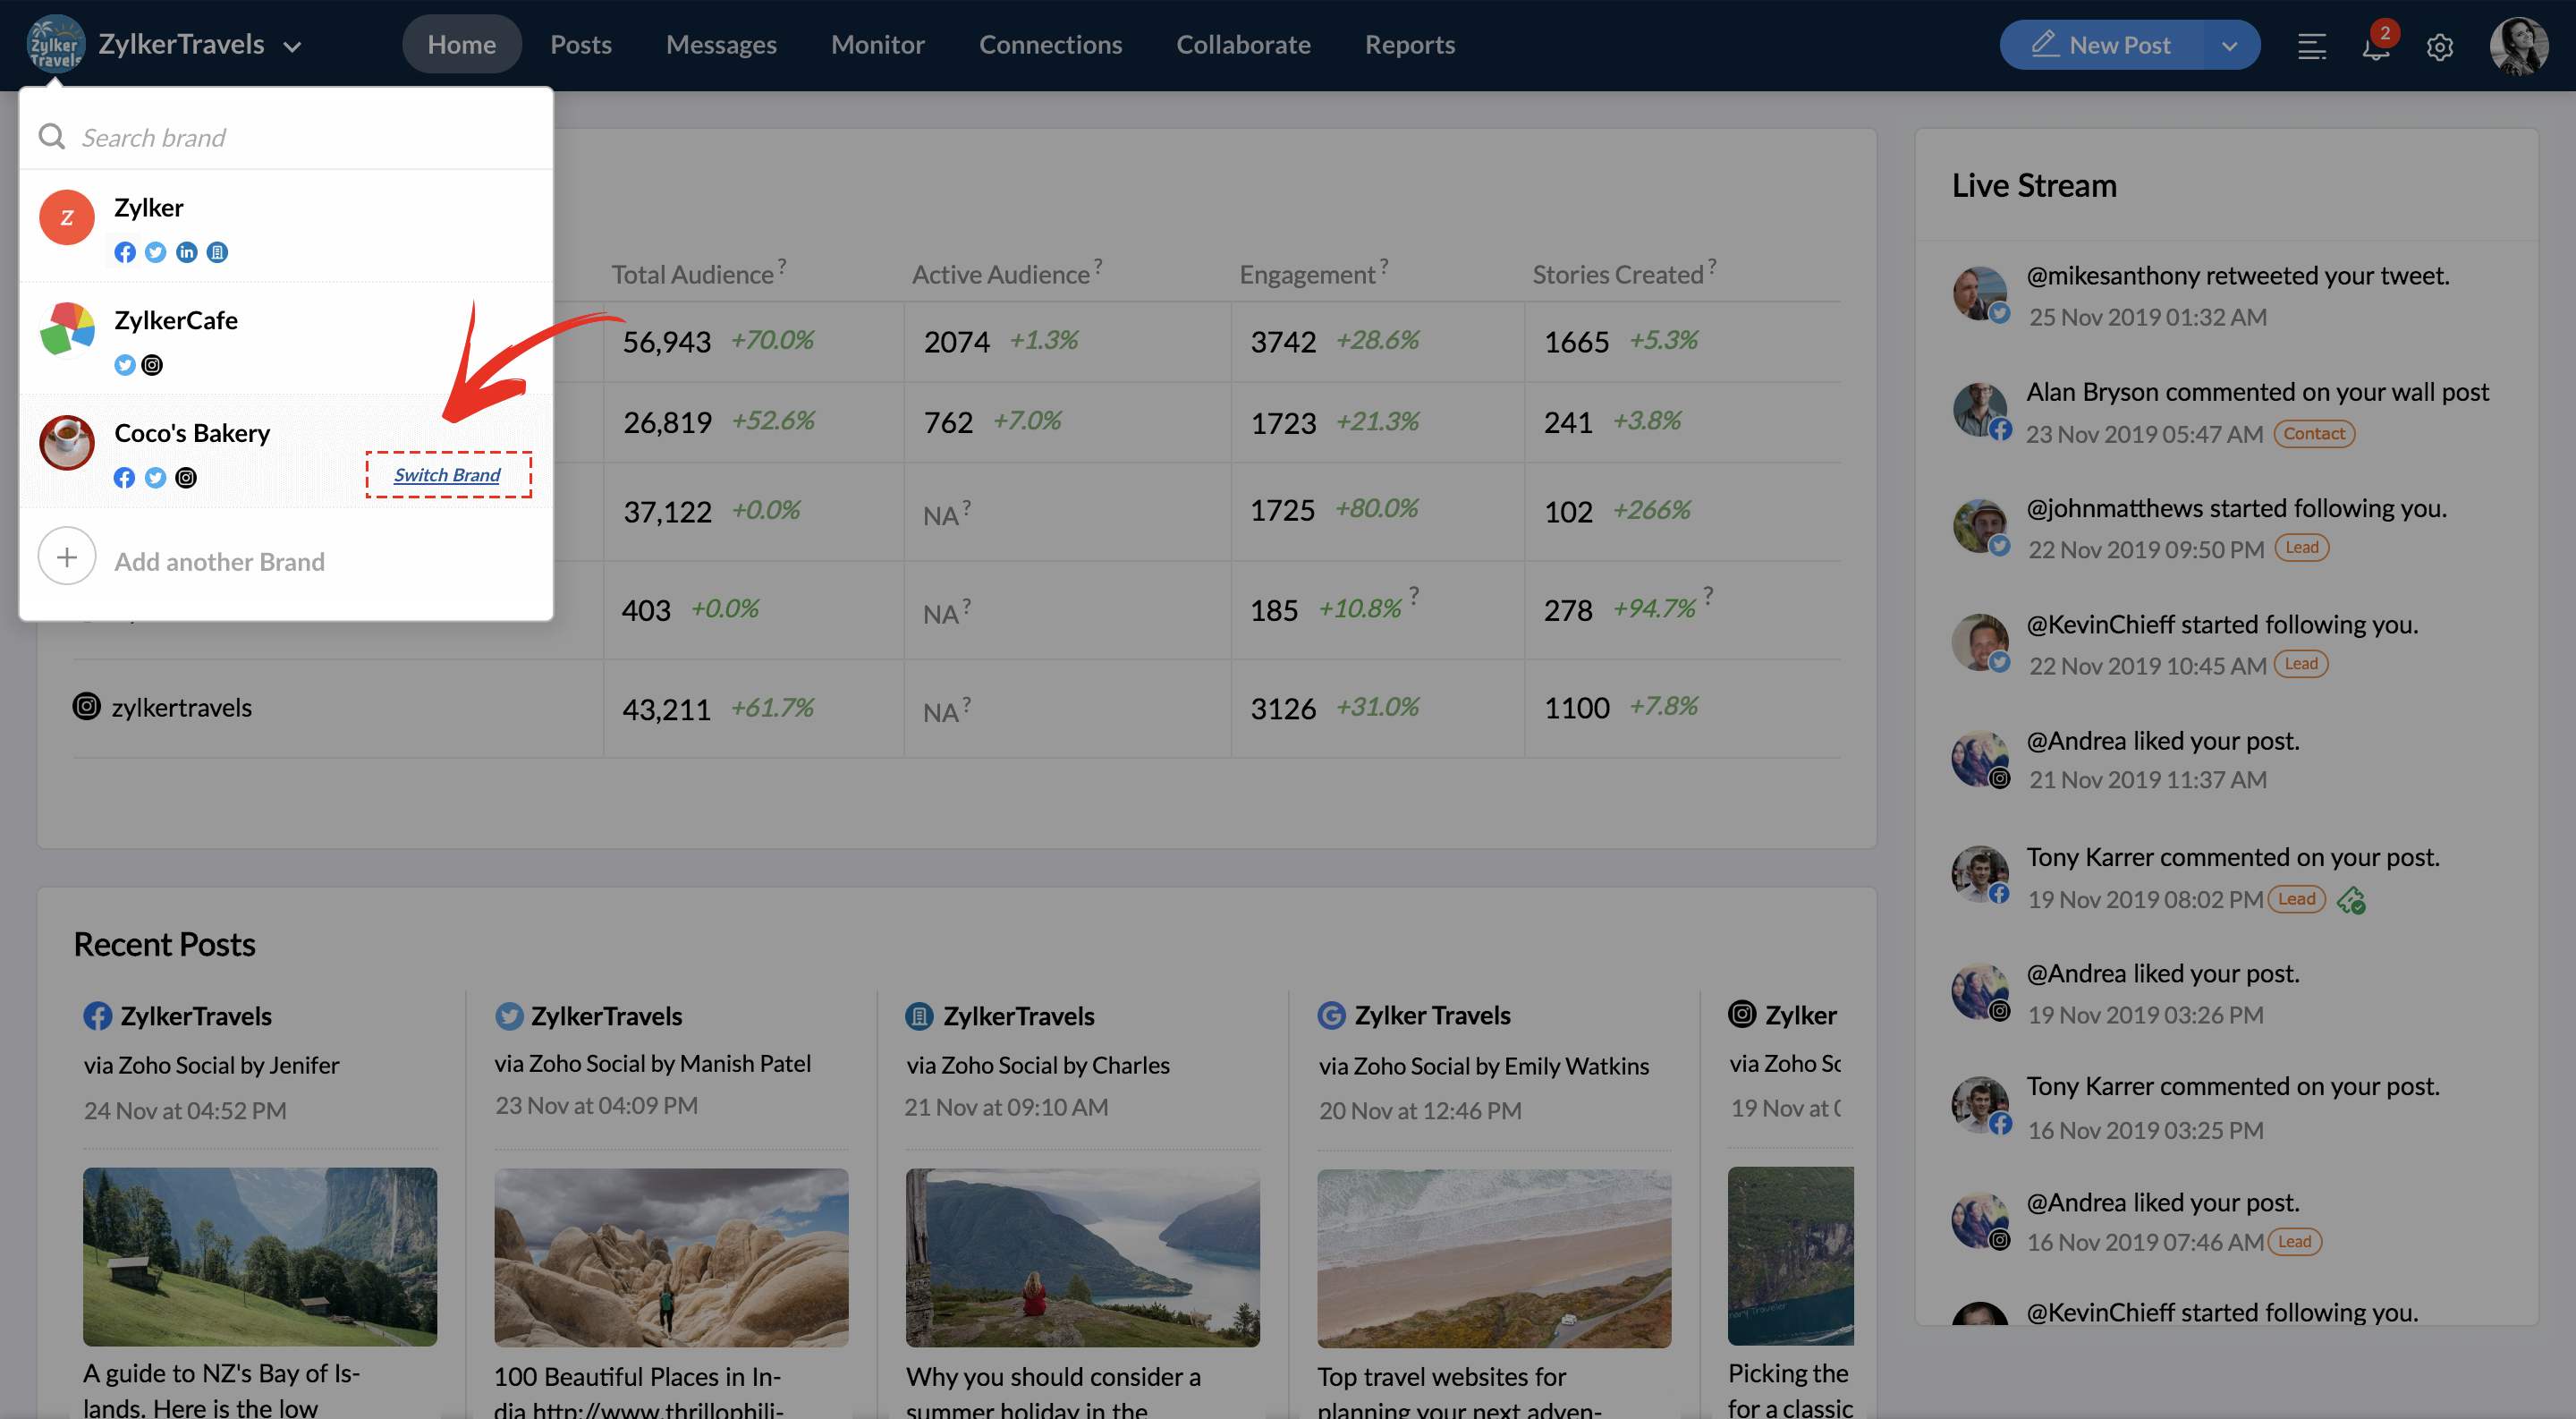Open the Messages tab
Screen dimensions: 2576x1419
(x=721, y=45)
